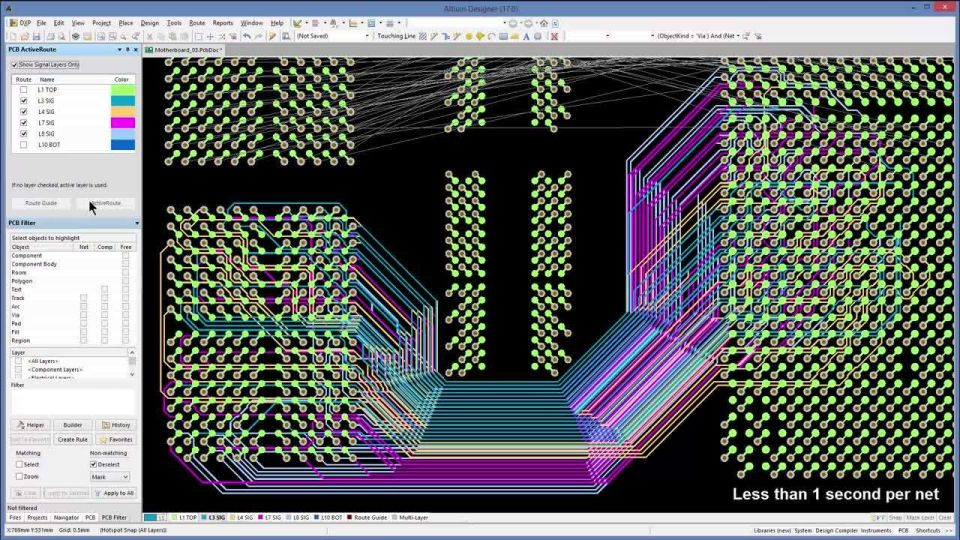The width and height of the screenshot is (960, 540).
Task: Click the layer stack toolbar icon
Action: pos(76,36)
